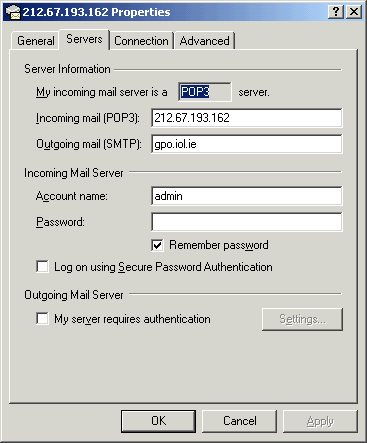Close the Properties dialog with X
The height and width of the screenshot is (443, 367).
[354, 12]
